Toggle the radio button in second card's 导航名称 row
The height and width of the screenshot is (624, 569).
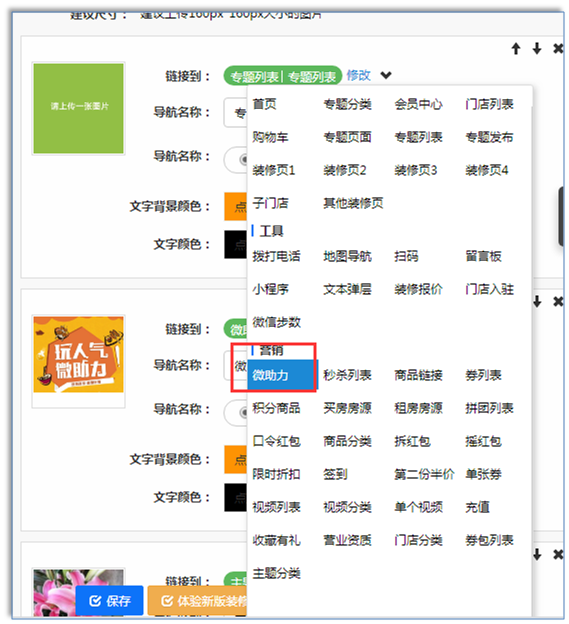click(243, 413)
